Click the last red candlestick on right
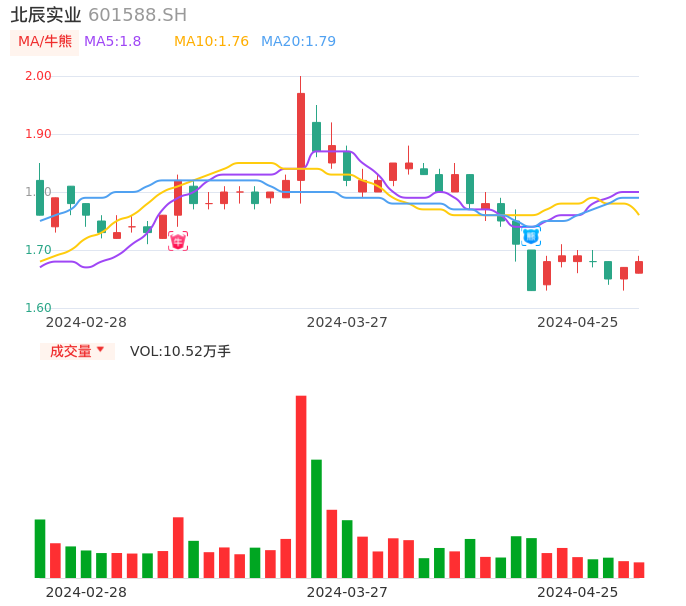 tap(639, 267)
